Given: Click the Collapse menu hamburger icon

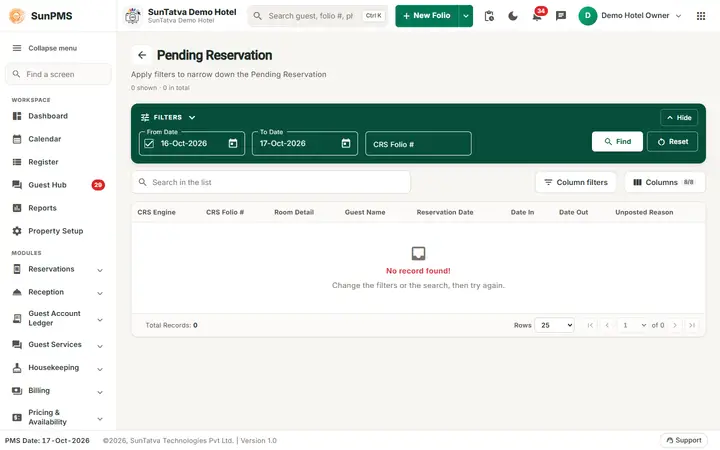Looking at the screenshot, I should coord(17,48).
